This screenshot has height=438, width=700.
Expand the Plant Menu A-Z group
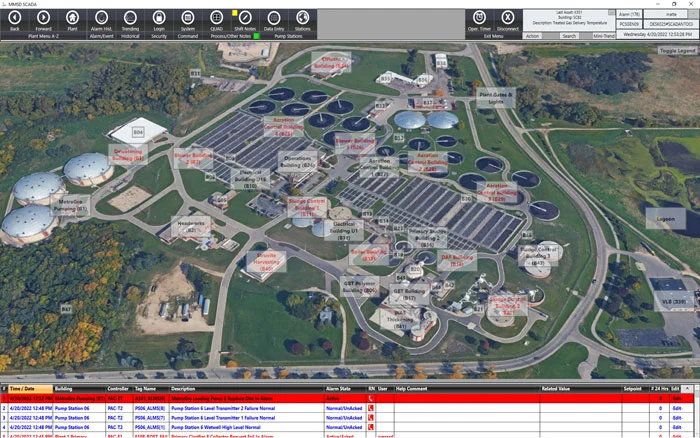coord(46,35)
